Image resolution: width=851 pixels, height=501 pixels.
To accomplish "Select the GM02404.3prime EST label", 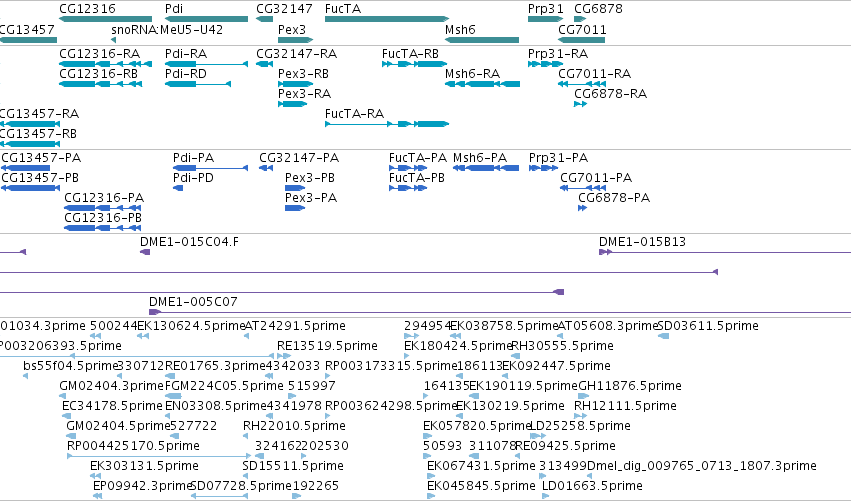I will click(x=112, y=385).
